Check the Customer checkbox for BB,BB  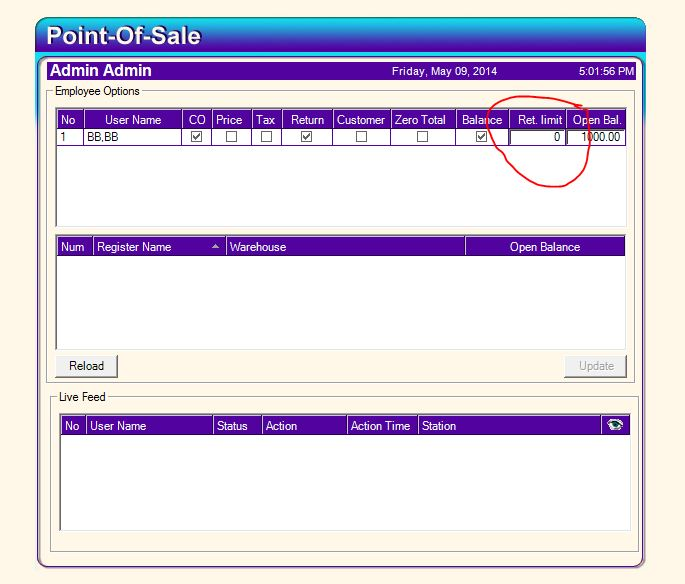click(361, 137)
